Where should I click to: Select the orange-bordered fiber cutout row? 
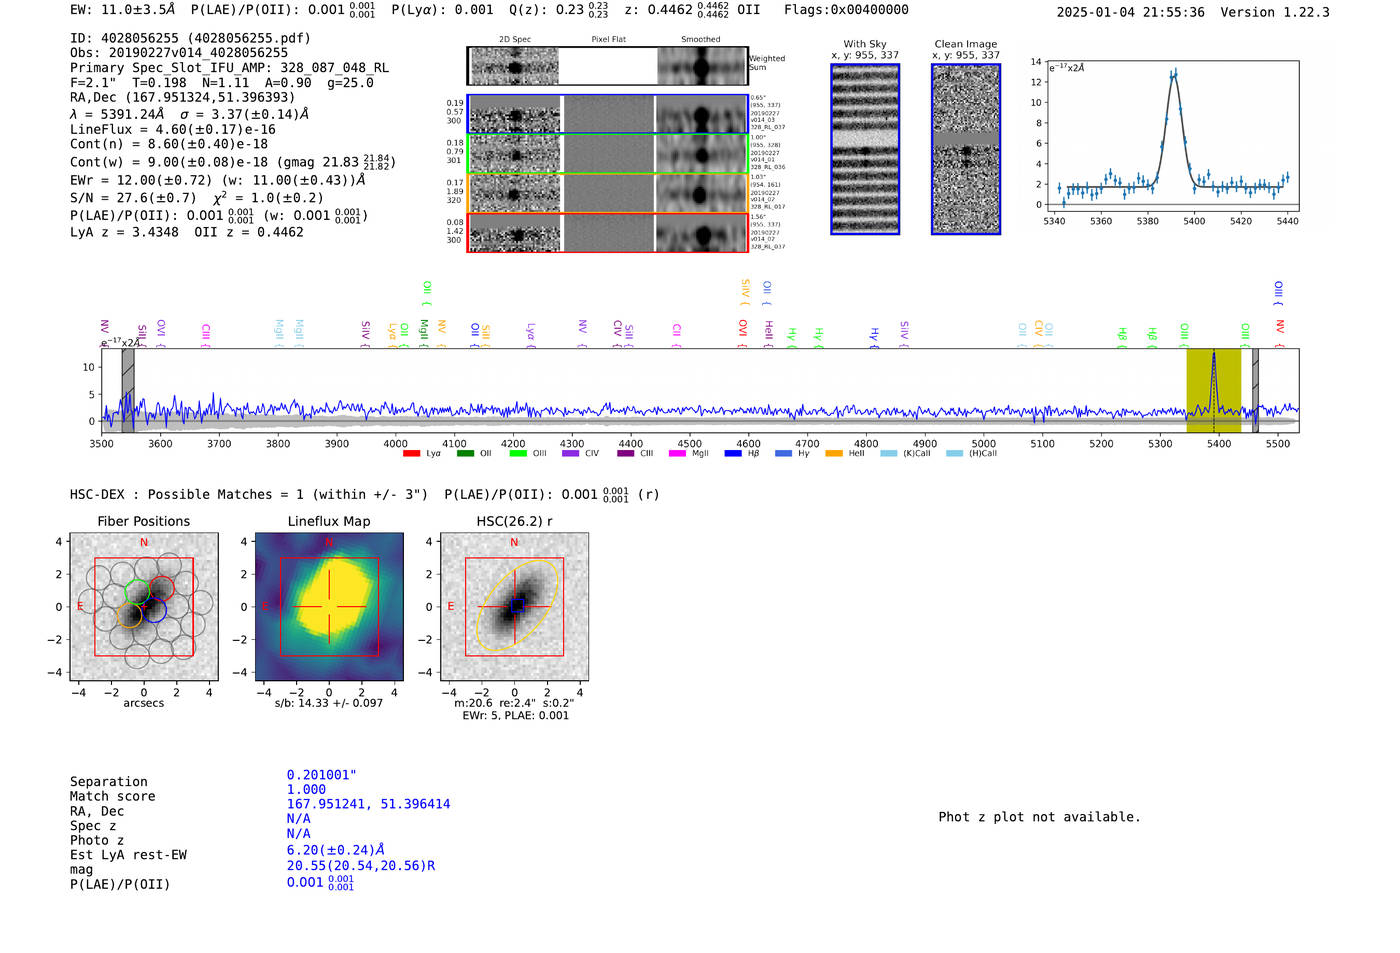pos(607,193)
